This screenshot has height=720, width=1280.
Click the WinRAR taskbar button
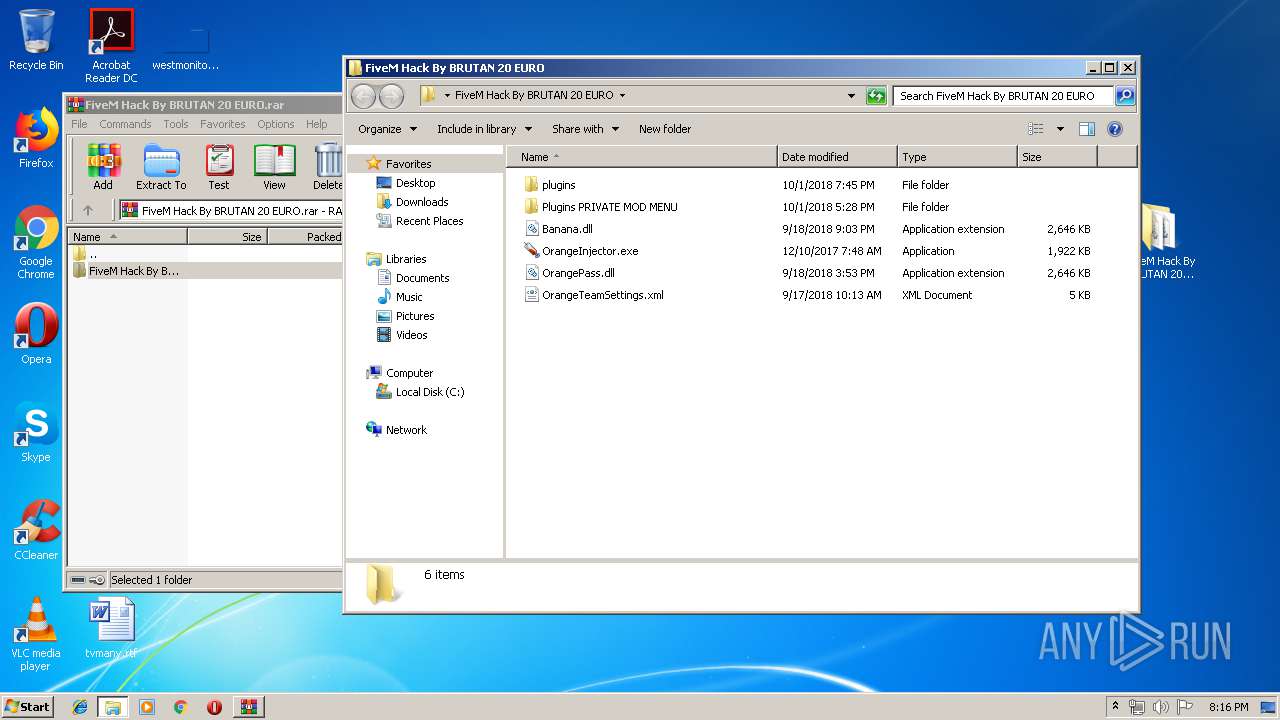point(249,707)
